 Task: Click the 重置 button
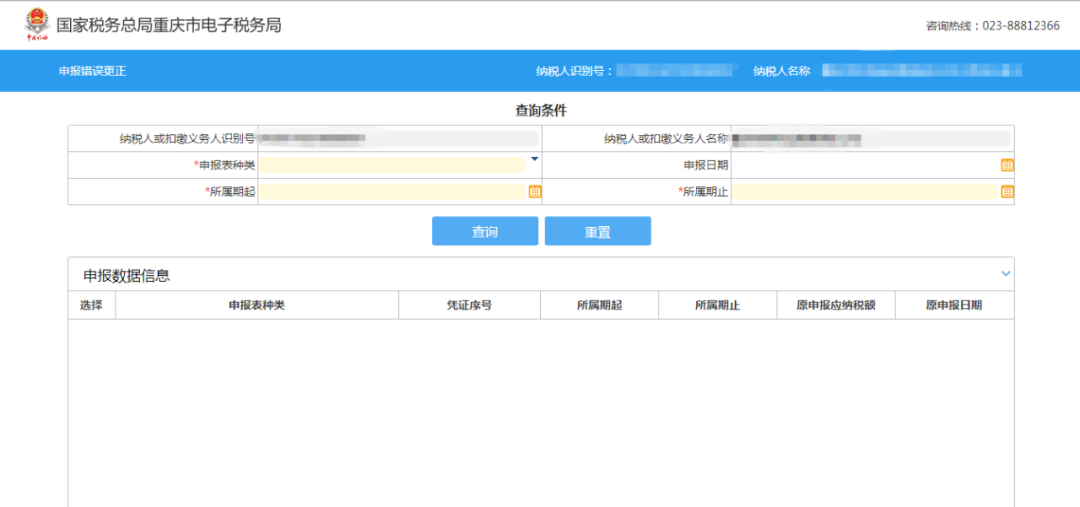[x=598, y=231]
